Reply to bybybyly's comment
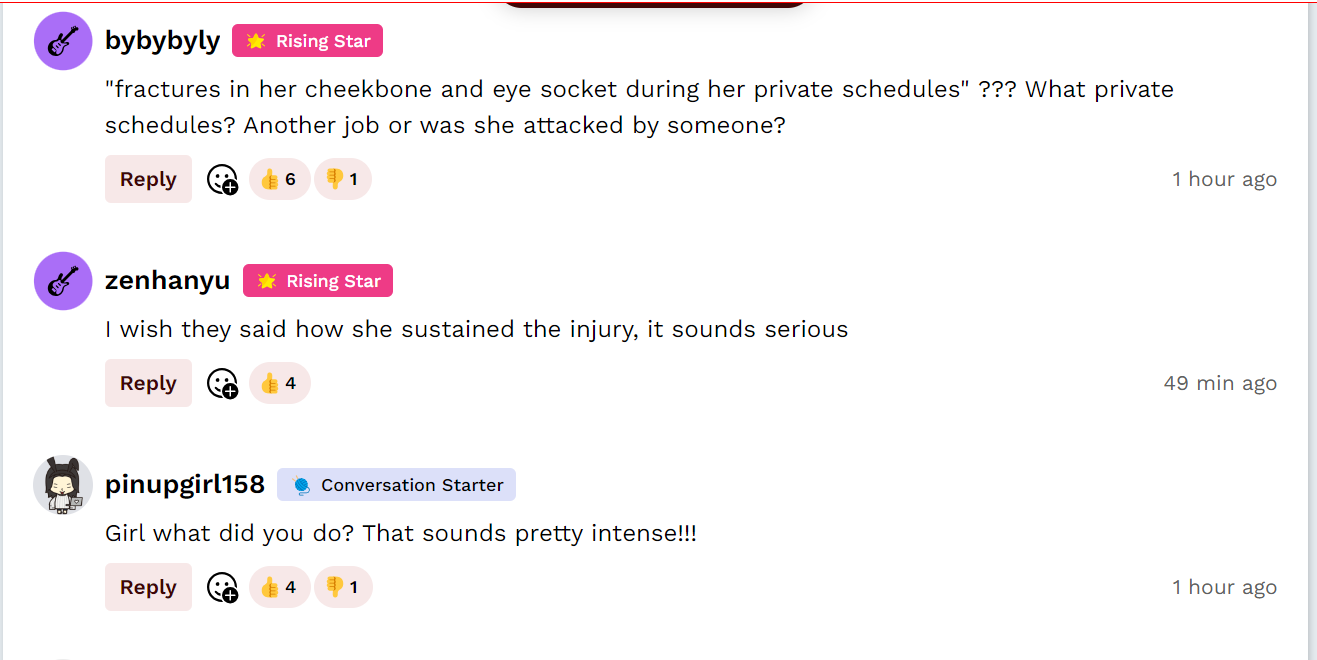 point(148,180)
